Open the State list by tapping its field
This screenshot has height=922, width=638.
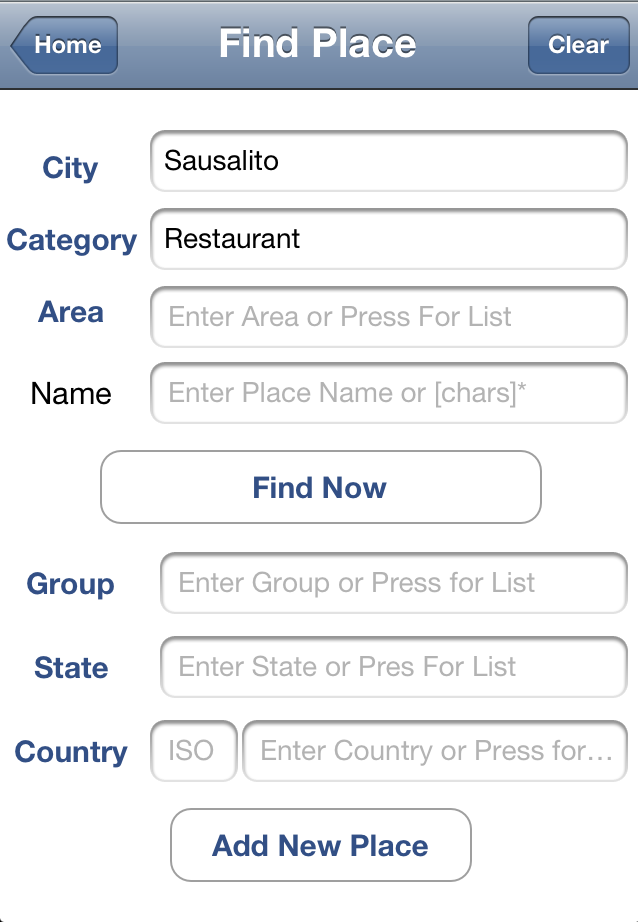(393, 667)
